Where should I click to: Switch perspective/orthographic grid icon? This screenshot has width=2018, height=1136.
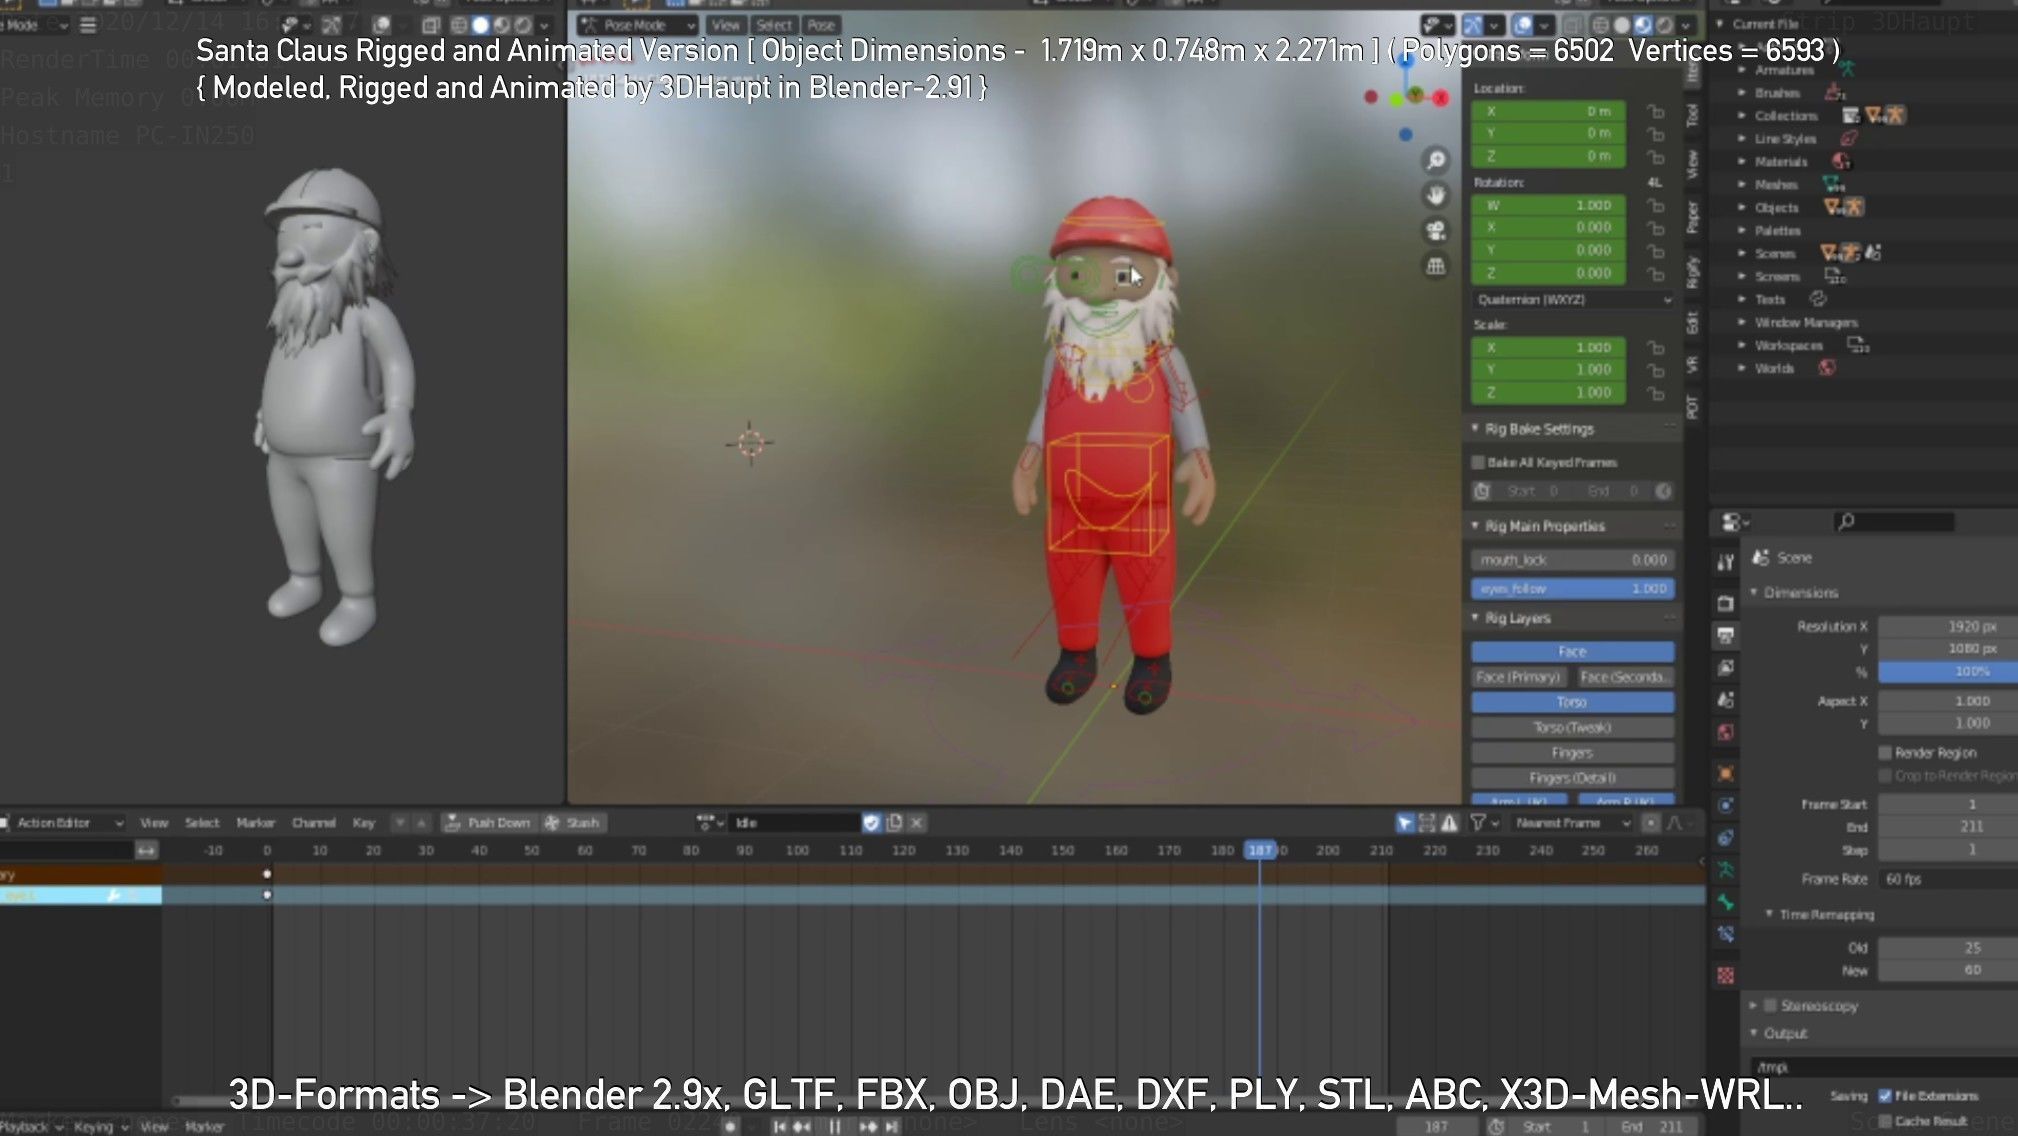(x=1436, y=266)
